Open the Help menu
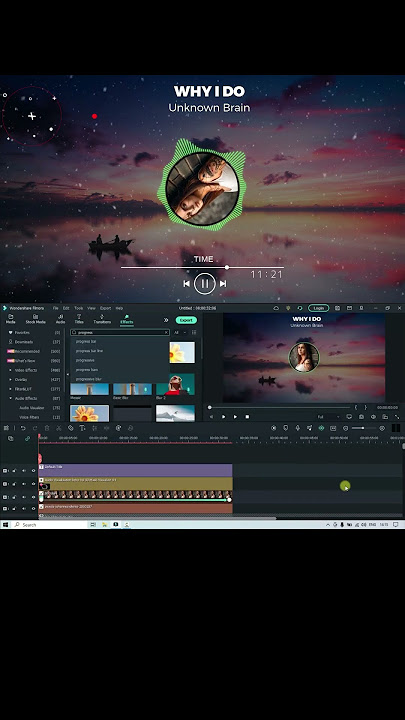The image size is (405, 720). [x=119, y=308]
